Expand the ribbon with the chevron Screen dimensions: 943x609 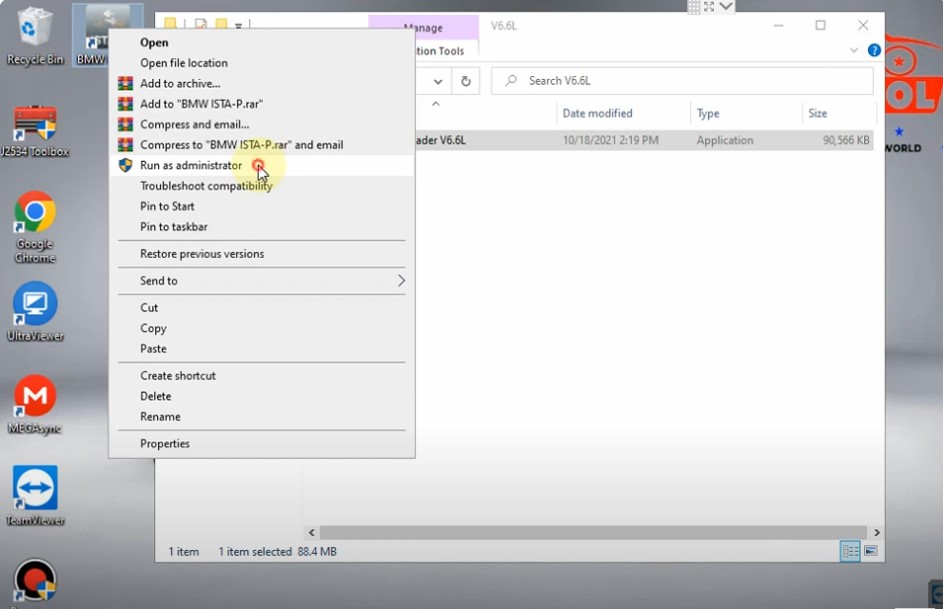(854, 50)
